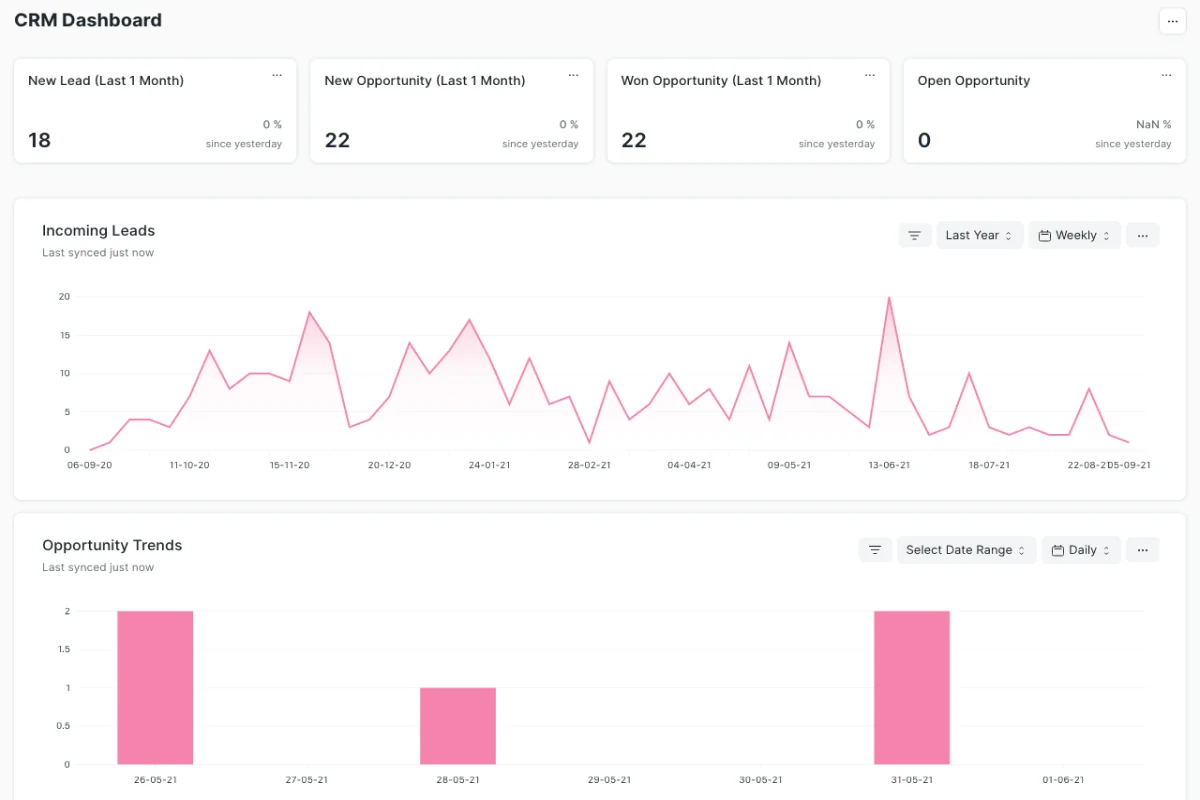This screenshot has width=1200, height=800.
Task: Click the New Lead count 18
Action: (39, 140)
